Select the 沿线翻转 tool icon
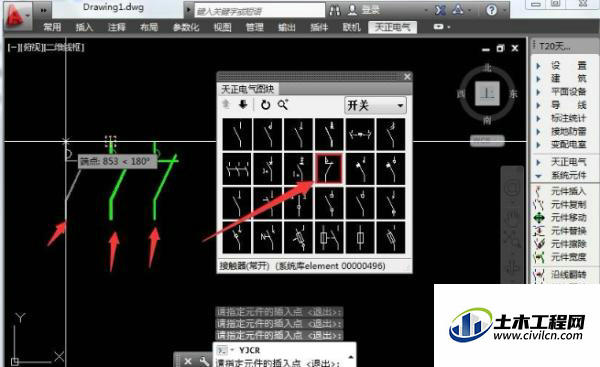Image resolution: width=600 pixels, height=367 pixels. click(x=539, y=274)
